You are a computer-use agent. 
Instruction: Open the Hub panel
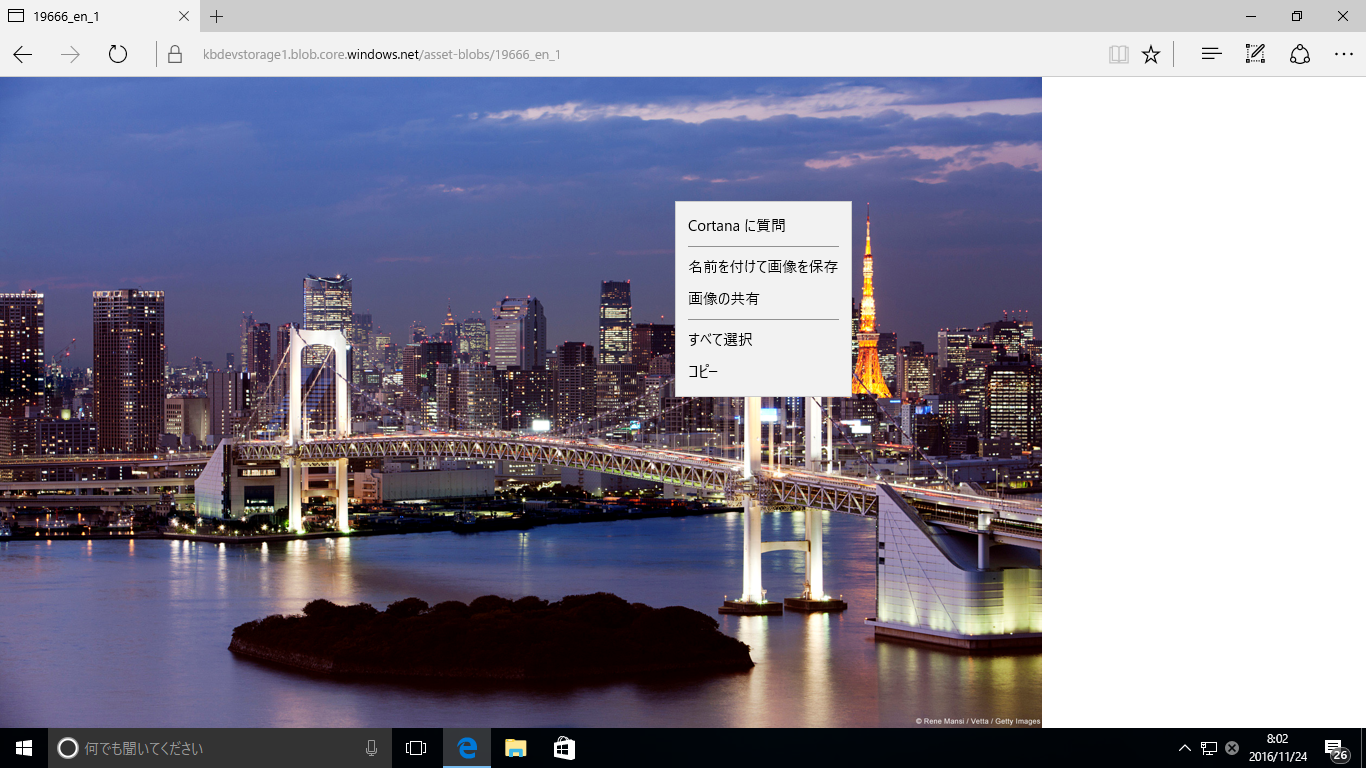[1210, 54]
